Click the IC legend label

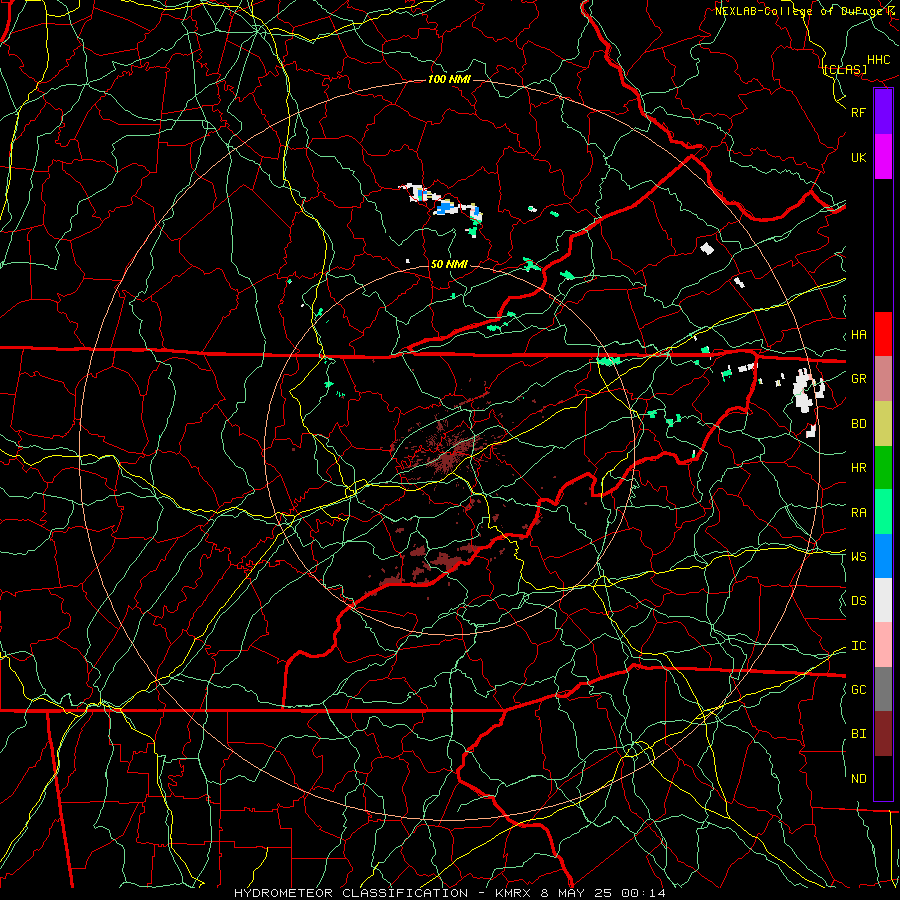[859, 646]
